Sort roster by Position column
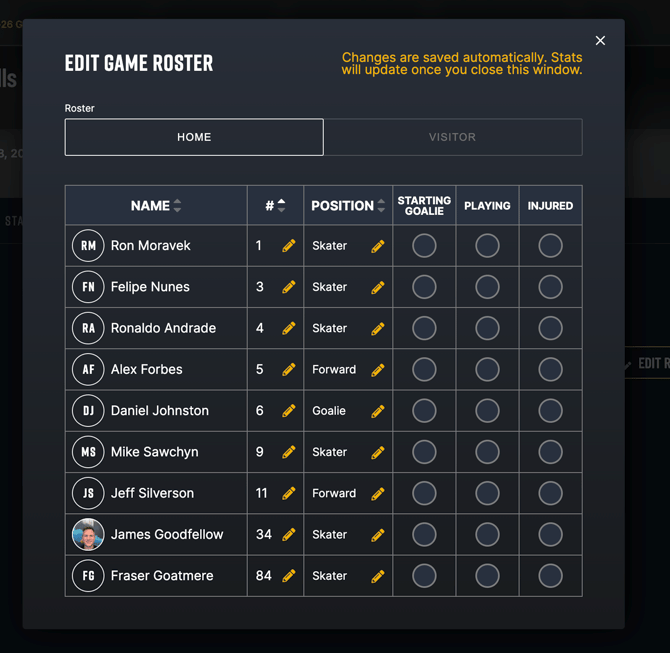 (x=348, y=206)
